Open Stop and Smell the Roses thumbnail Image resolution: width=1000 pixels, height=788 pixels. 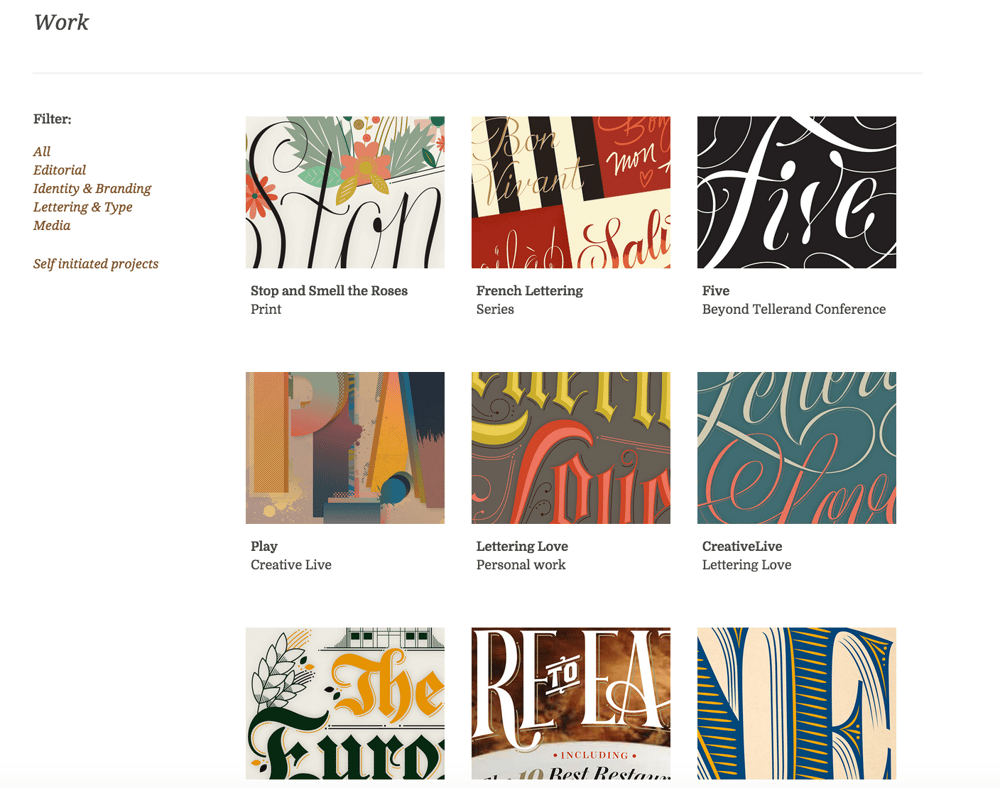(x=345, y=192)
